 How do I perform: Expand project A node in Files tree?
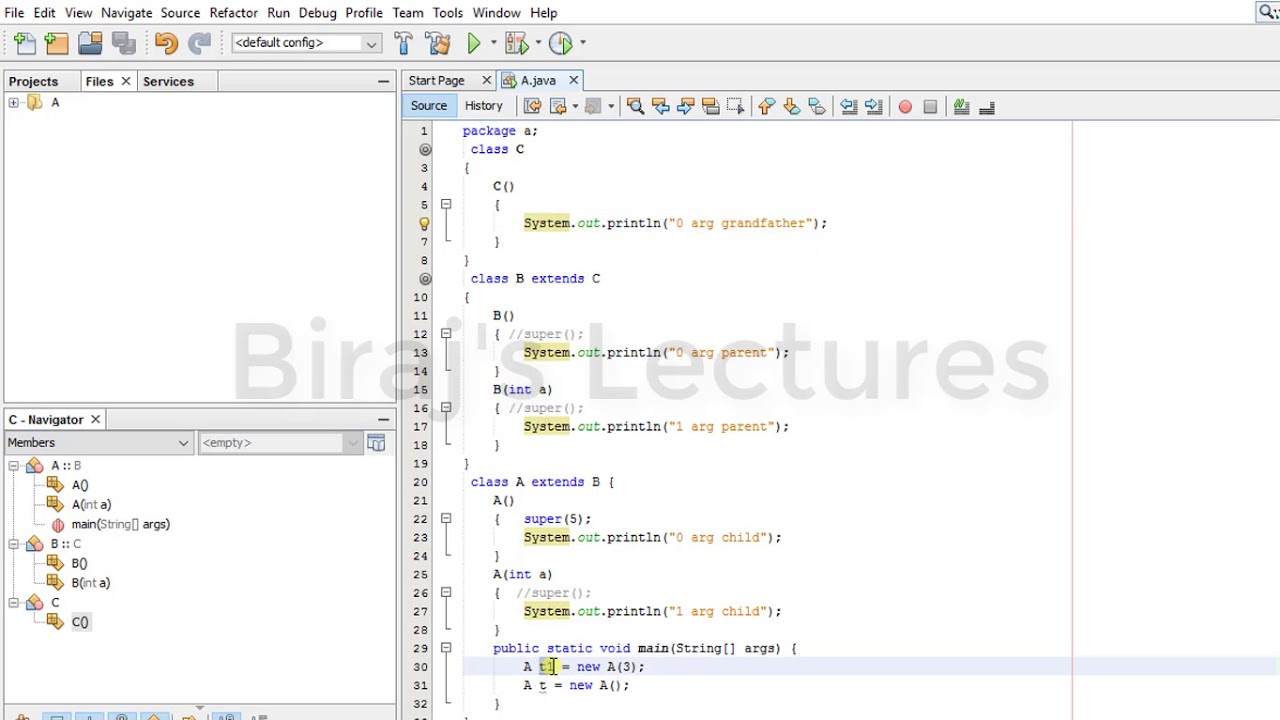pos(13,103)
